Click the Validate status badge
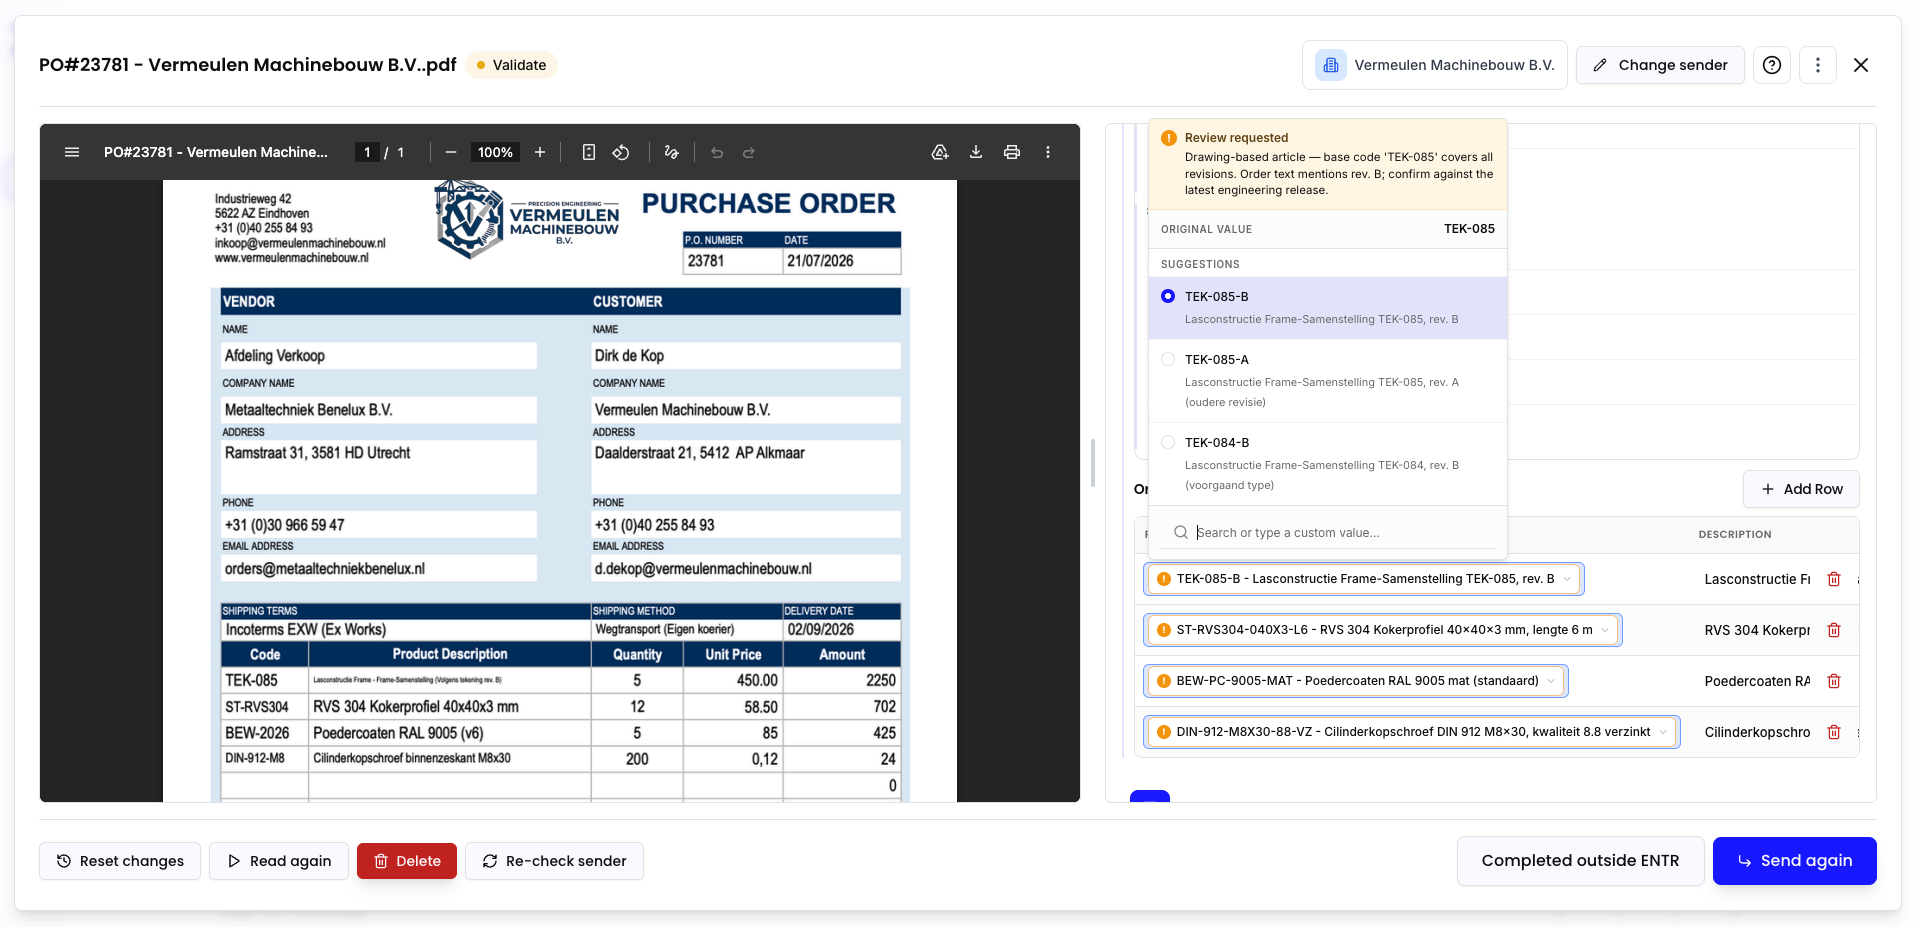The width and height of the screenshot is (1918, 927). [x=511, y=65]
